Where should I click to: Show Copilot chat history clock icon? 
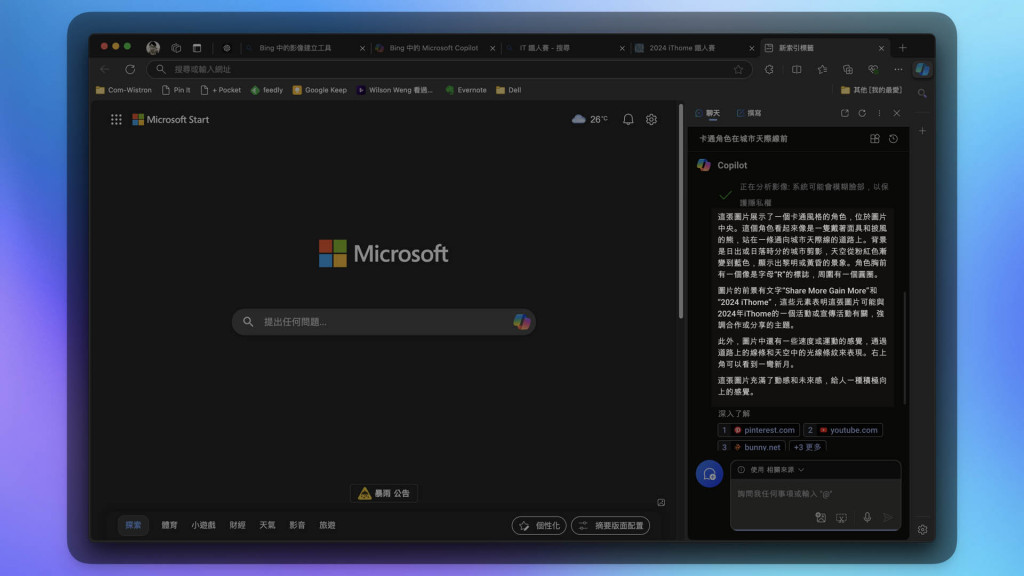point(893,138)
